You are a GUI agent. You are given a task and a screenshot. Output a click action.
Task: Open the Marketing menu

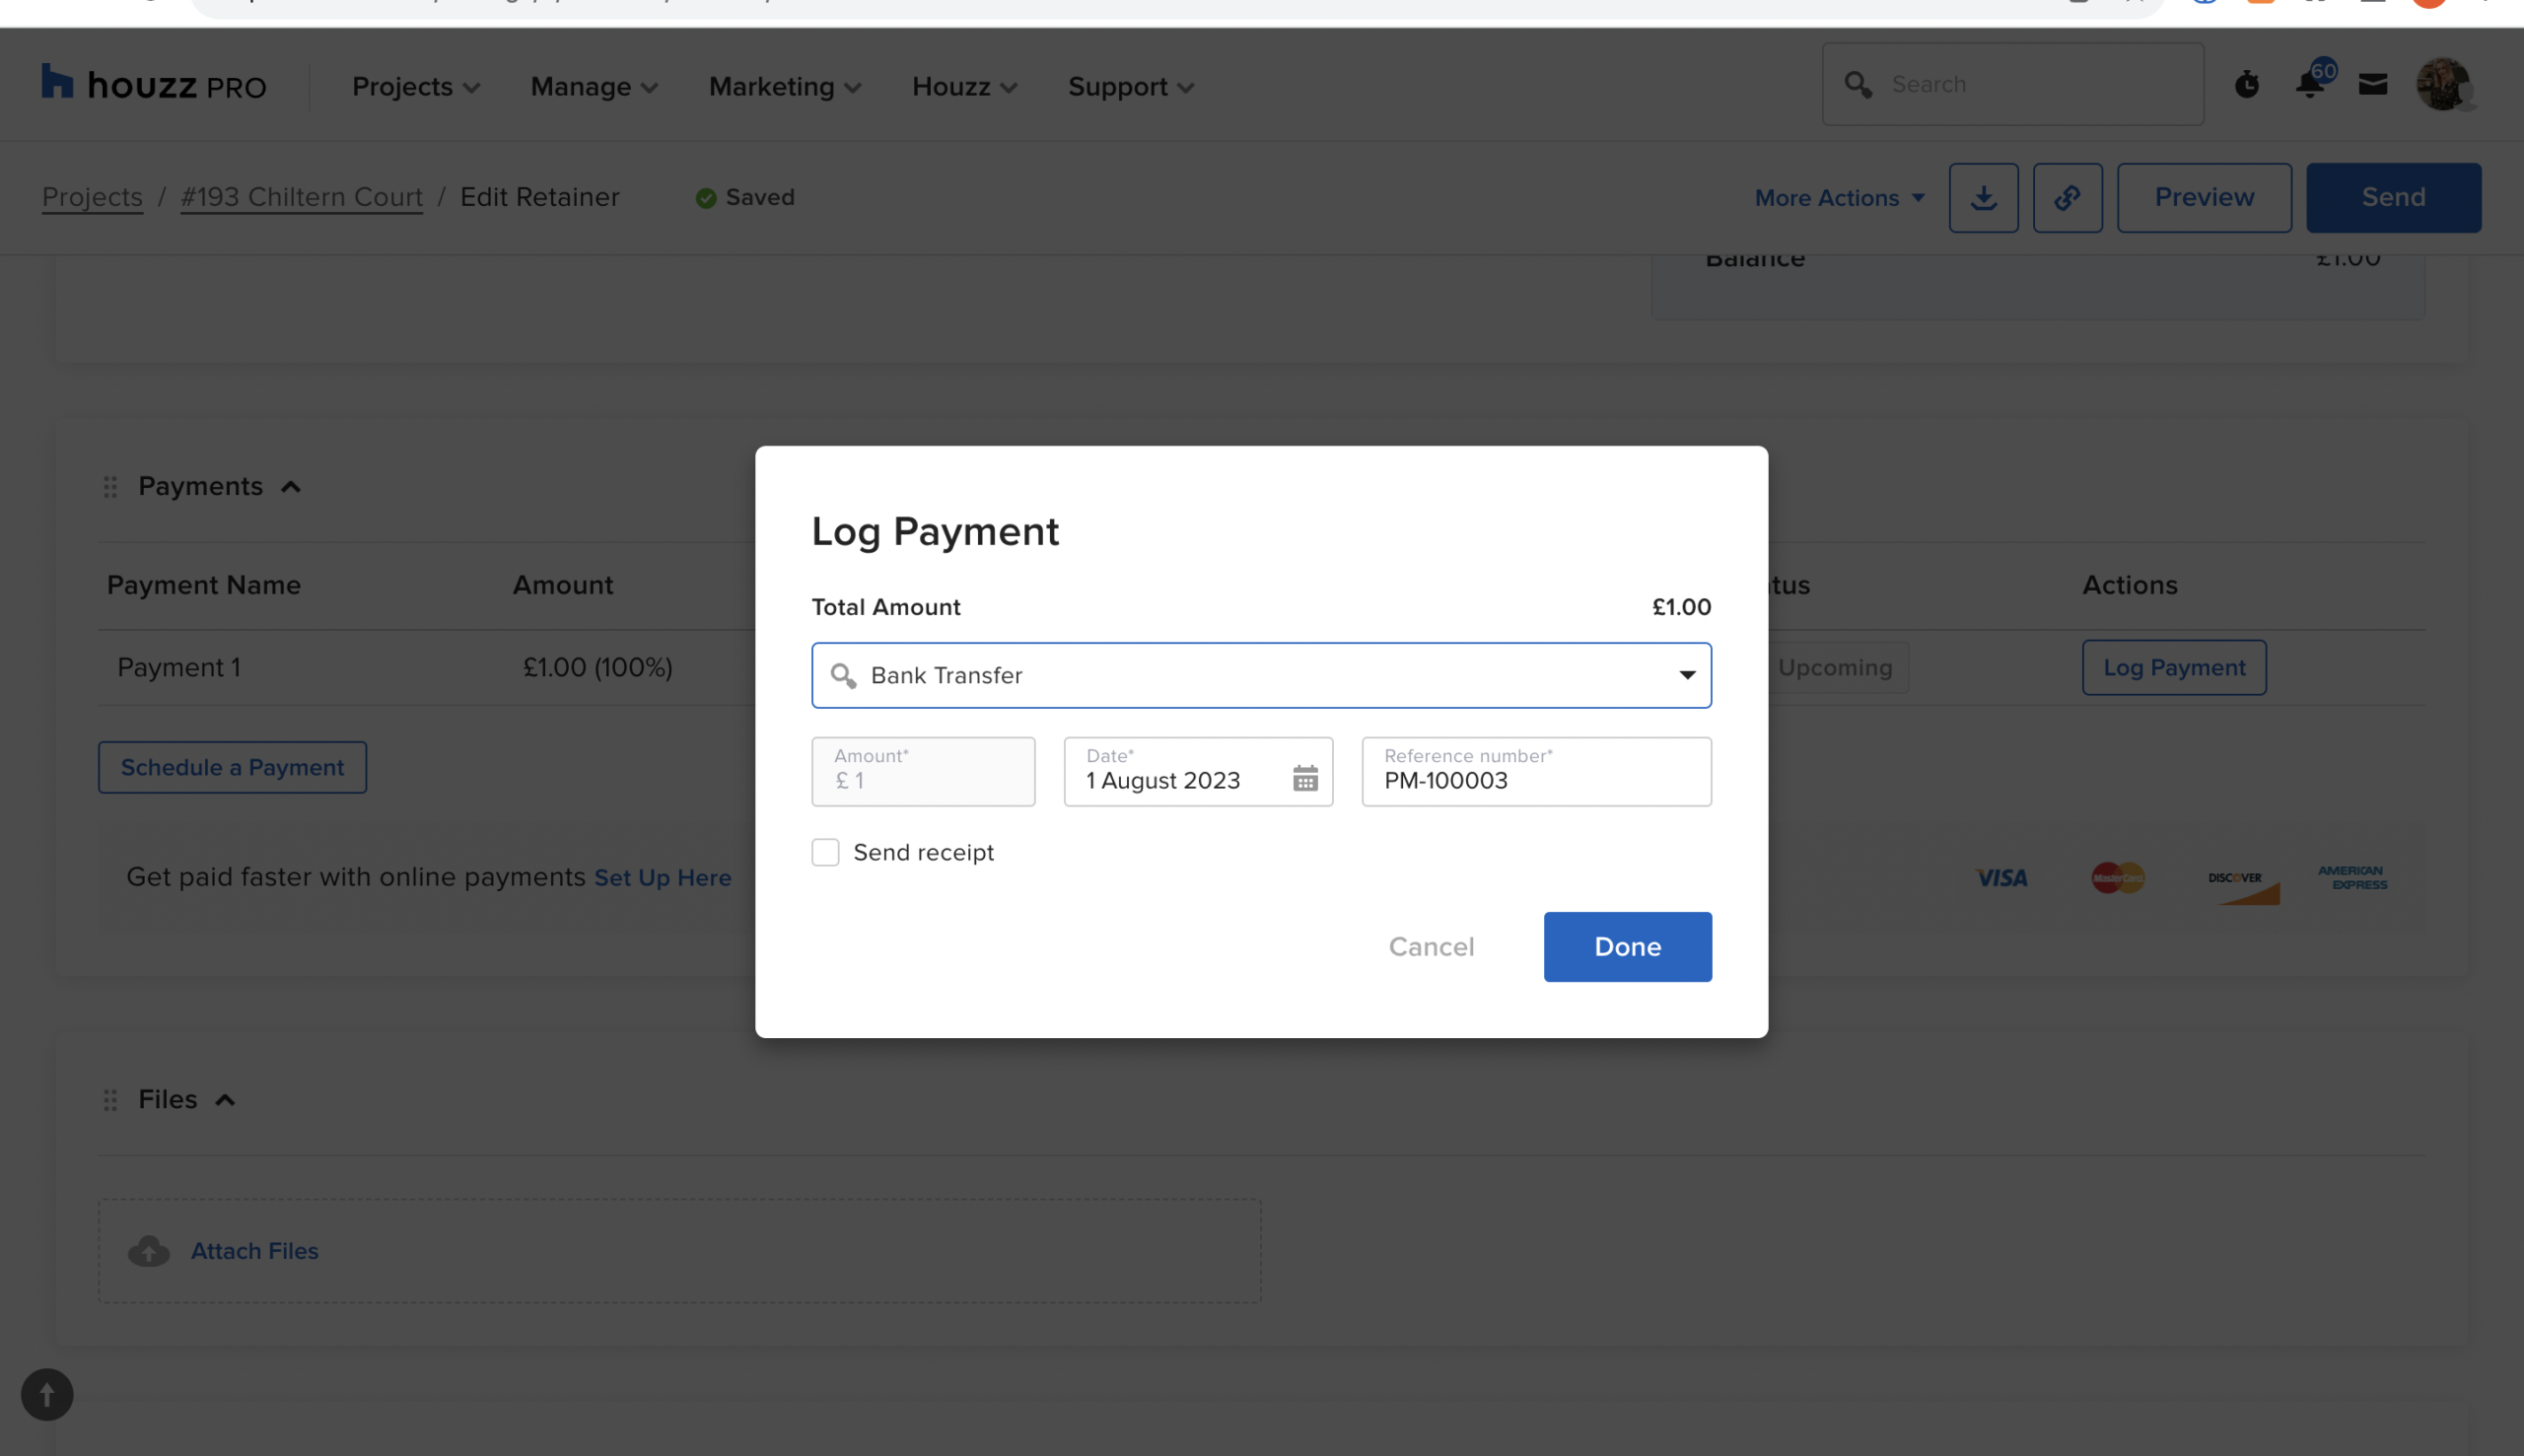pyautogui.click(x=784, y=87)
